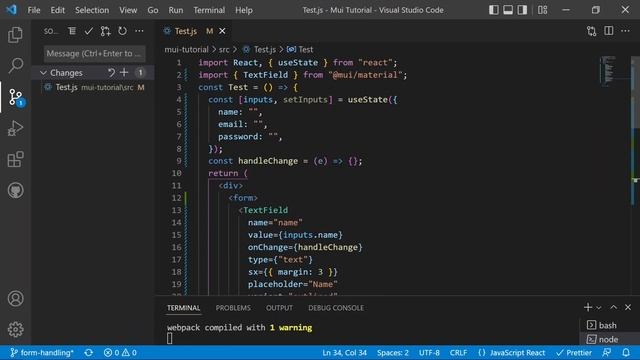Click the synchronize changes icon in status bar
Viewport: 640px width, 360px height.
pyautogui.click(x=89, y=353)
